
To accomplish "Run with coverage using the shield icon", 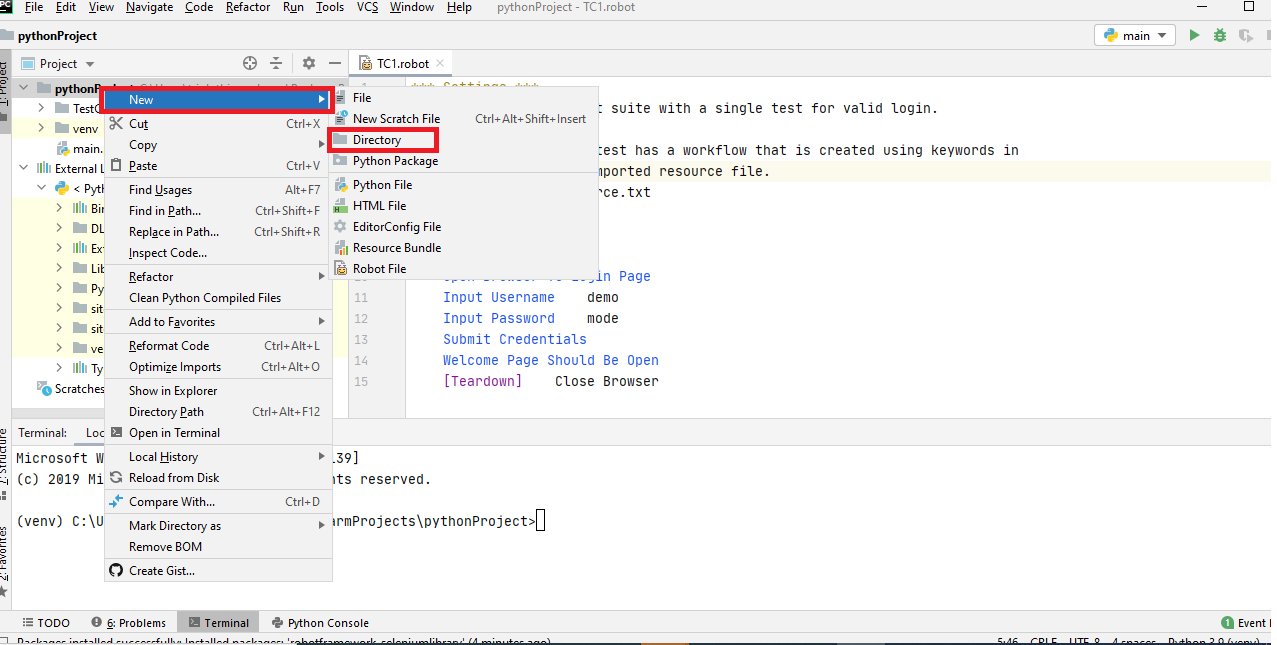I will coord(1245,35).
